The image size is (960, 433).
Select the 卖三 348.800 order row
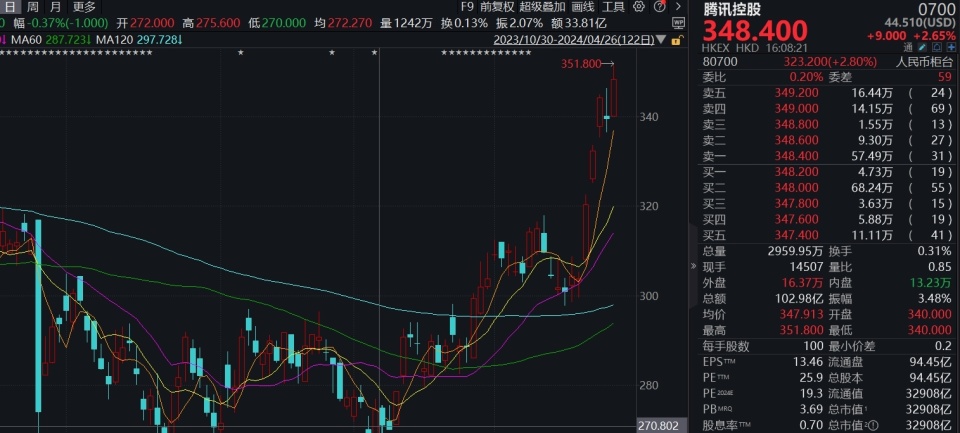829,124
